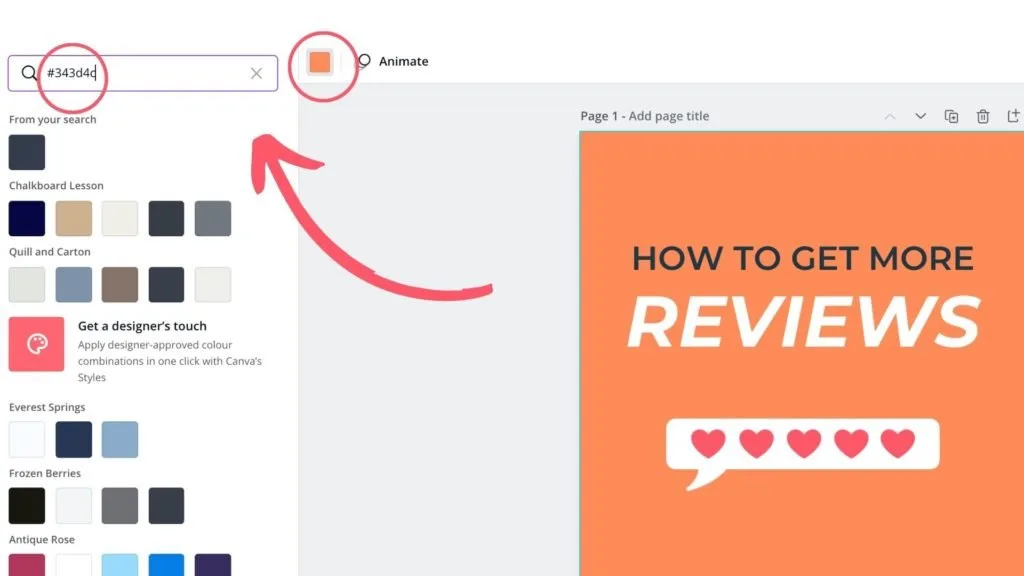This screenshot has height=576, width=1024.
Task: Click the search magnifier in the color panel
Action: 30,73
